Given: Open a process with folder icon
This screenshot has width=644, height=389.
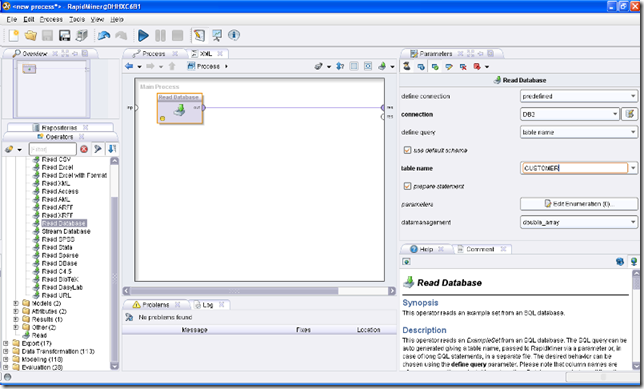Looking at the screenshot, I should [30, 36].
